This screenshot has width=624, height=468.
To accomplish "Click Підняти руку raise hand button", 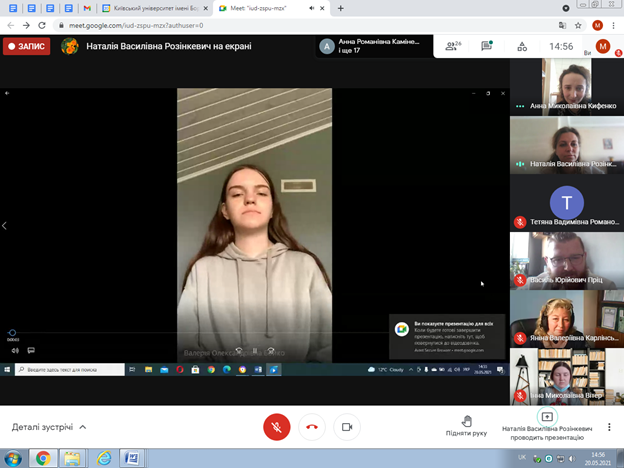I will (466, 426).
